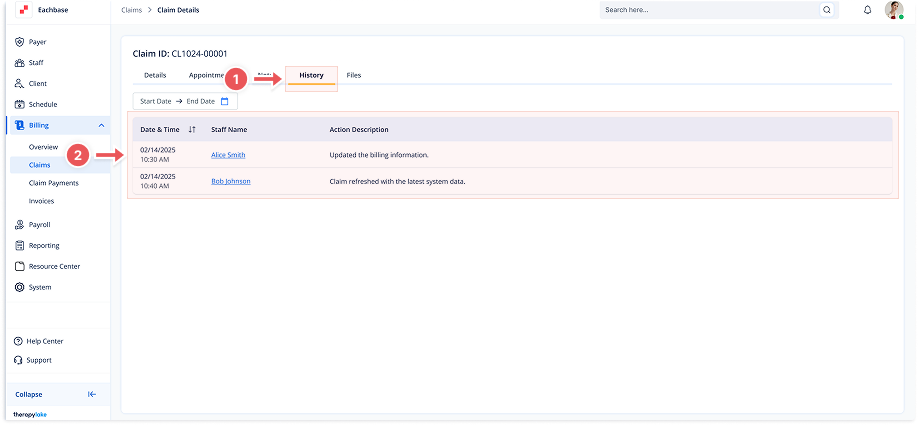Click the Staff Name column header
This screenshot has width=918, height=425.
pyautogui.click(x=229, y=129)
